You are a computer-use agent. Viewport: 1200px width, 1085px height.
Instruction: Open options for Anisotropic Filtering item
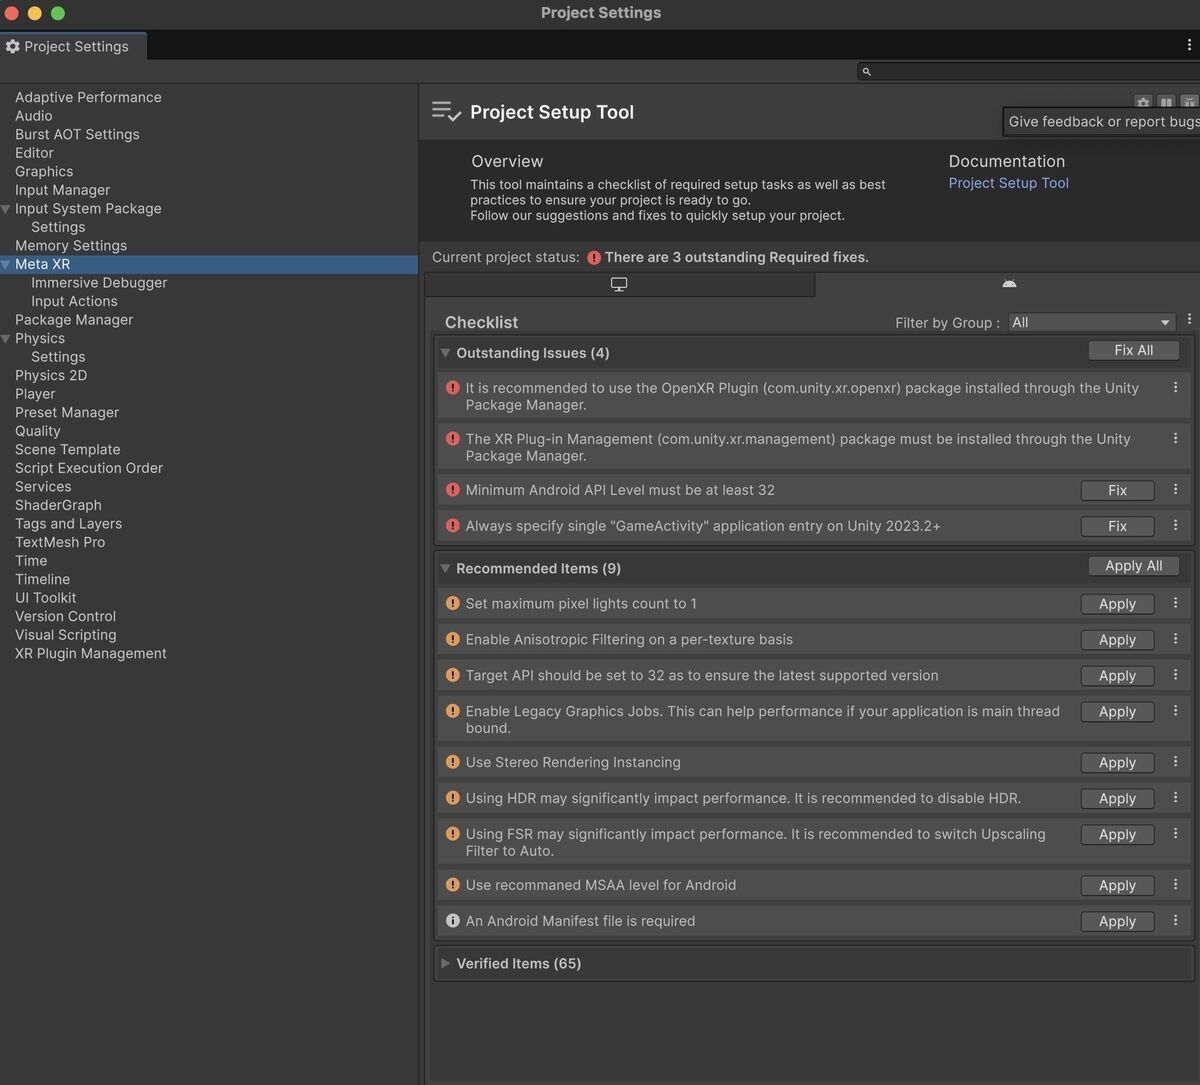[1175, 639]
